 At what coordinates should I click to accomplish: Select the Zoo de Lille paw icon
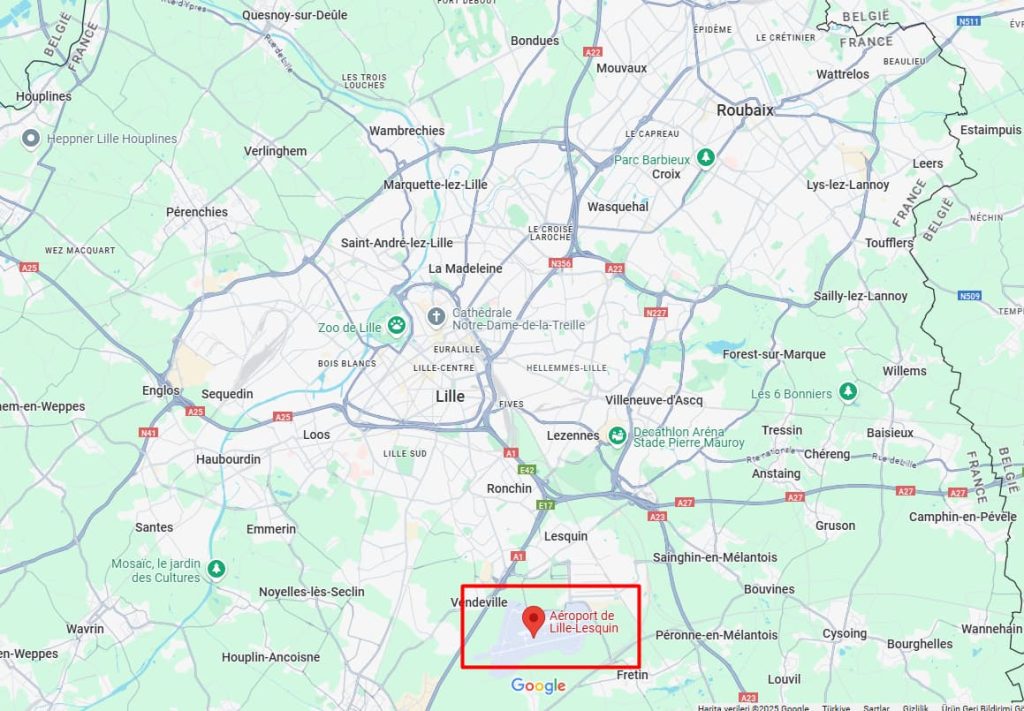point(396,324)
